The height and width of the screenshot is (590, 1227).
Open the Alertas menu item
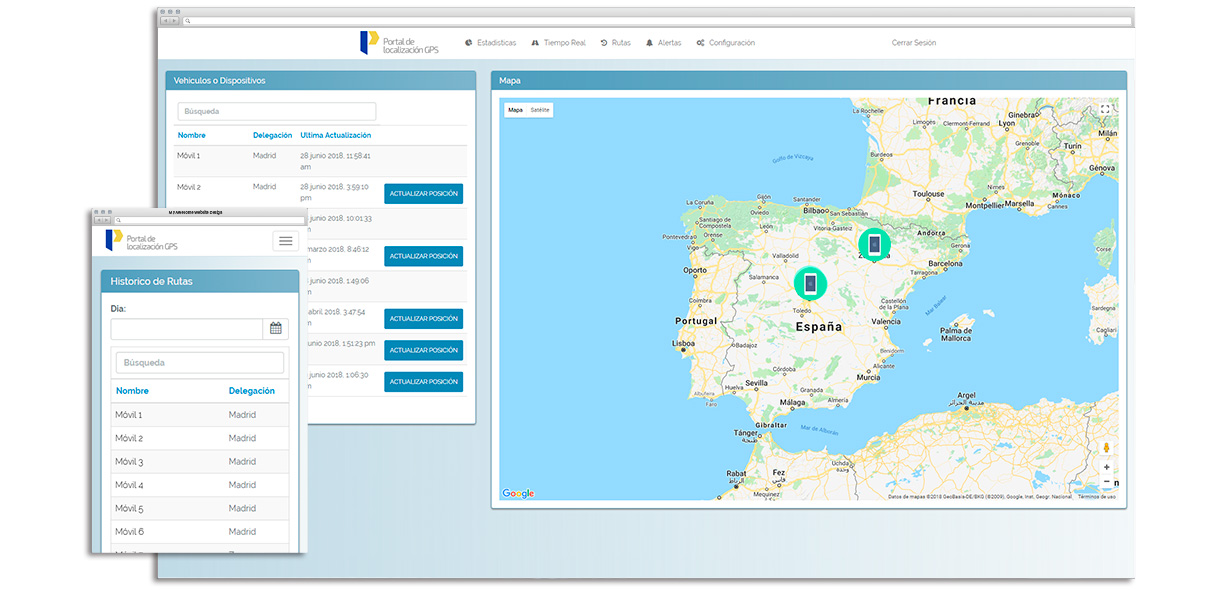tap(664, 43)
